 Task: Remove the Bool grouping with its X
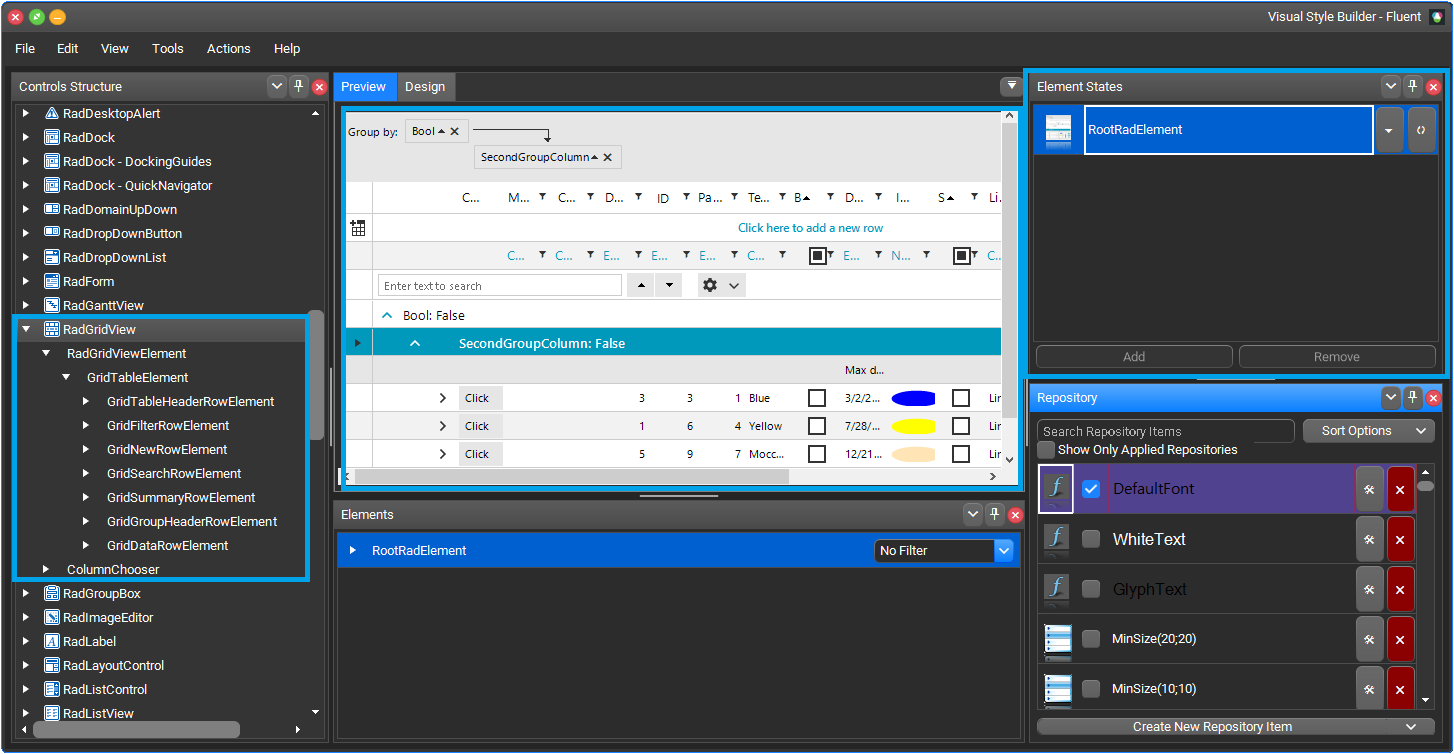(x=454, y=131)
